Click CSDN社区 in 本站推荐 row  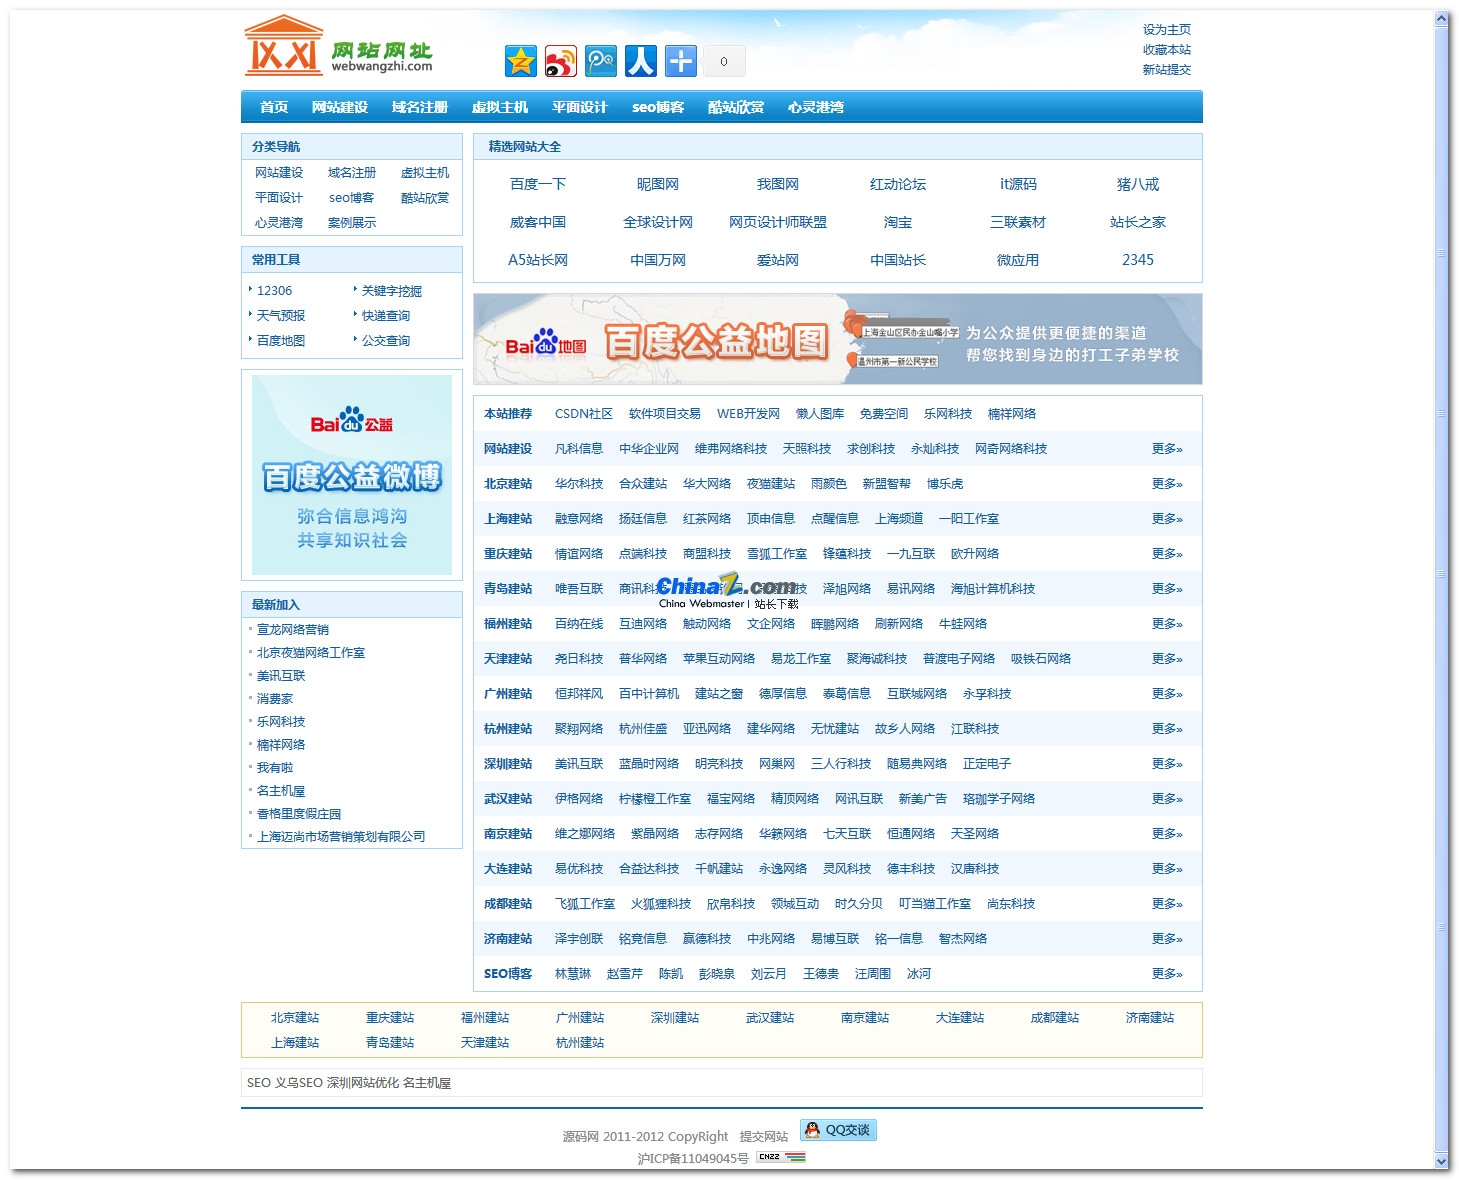(584, 414)
